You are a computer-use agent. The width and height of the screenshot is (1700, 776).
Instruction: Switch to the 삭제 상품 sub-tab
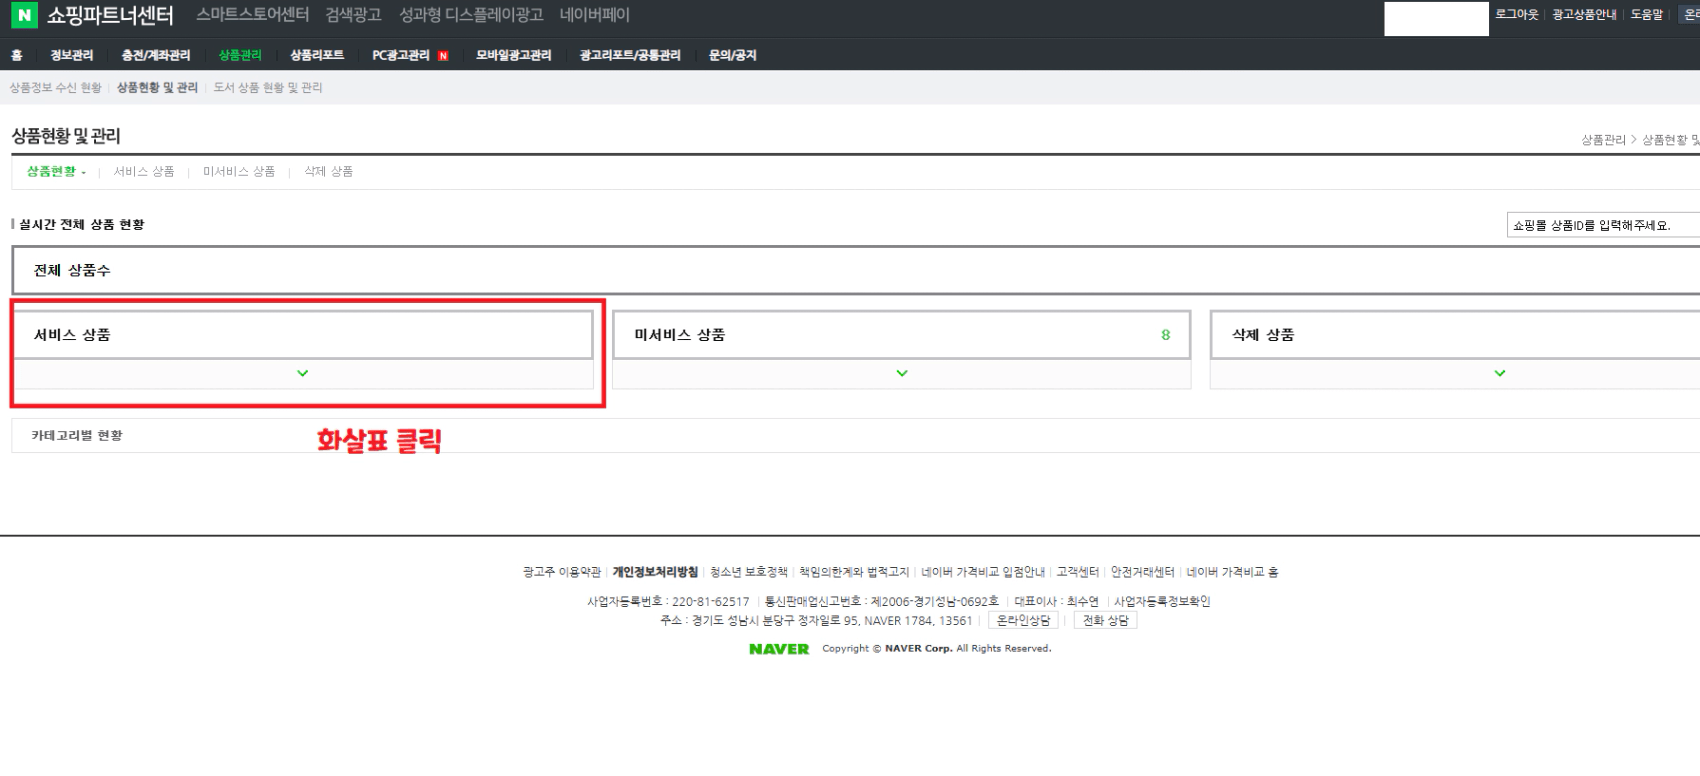(329, 171)
